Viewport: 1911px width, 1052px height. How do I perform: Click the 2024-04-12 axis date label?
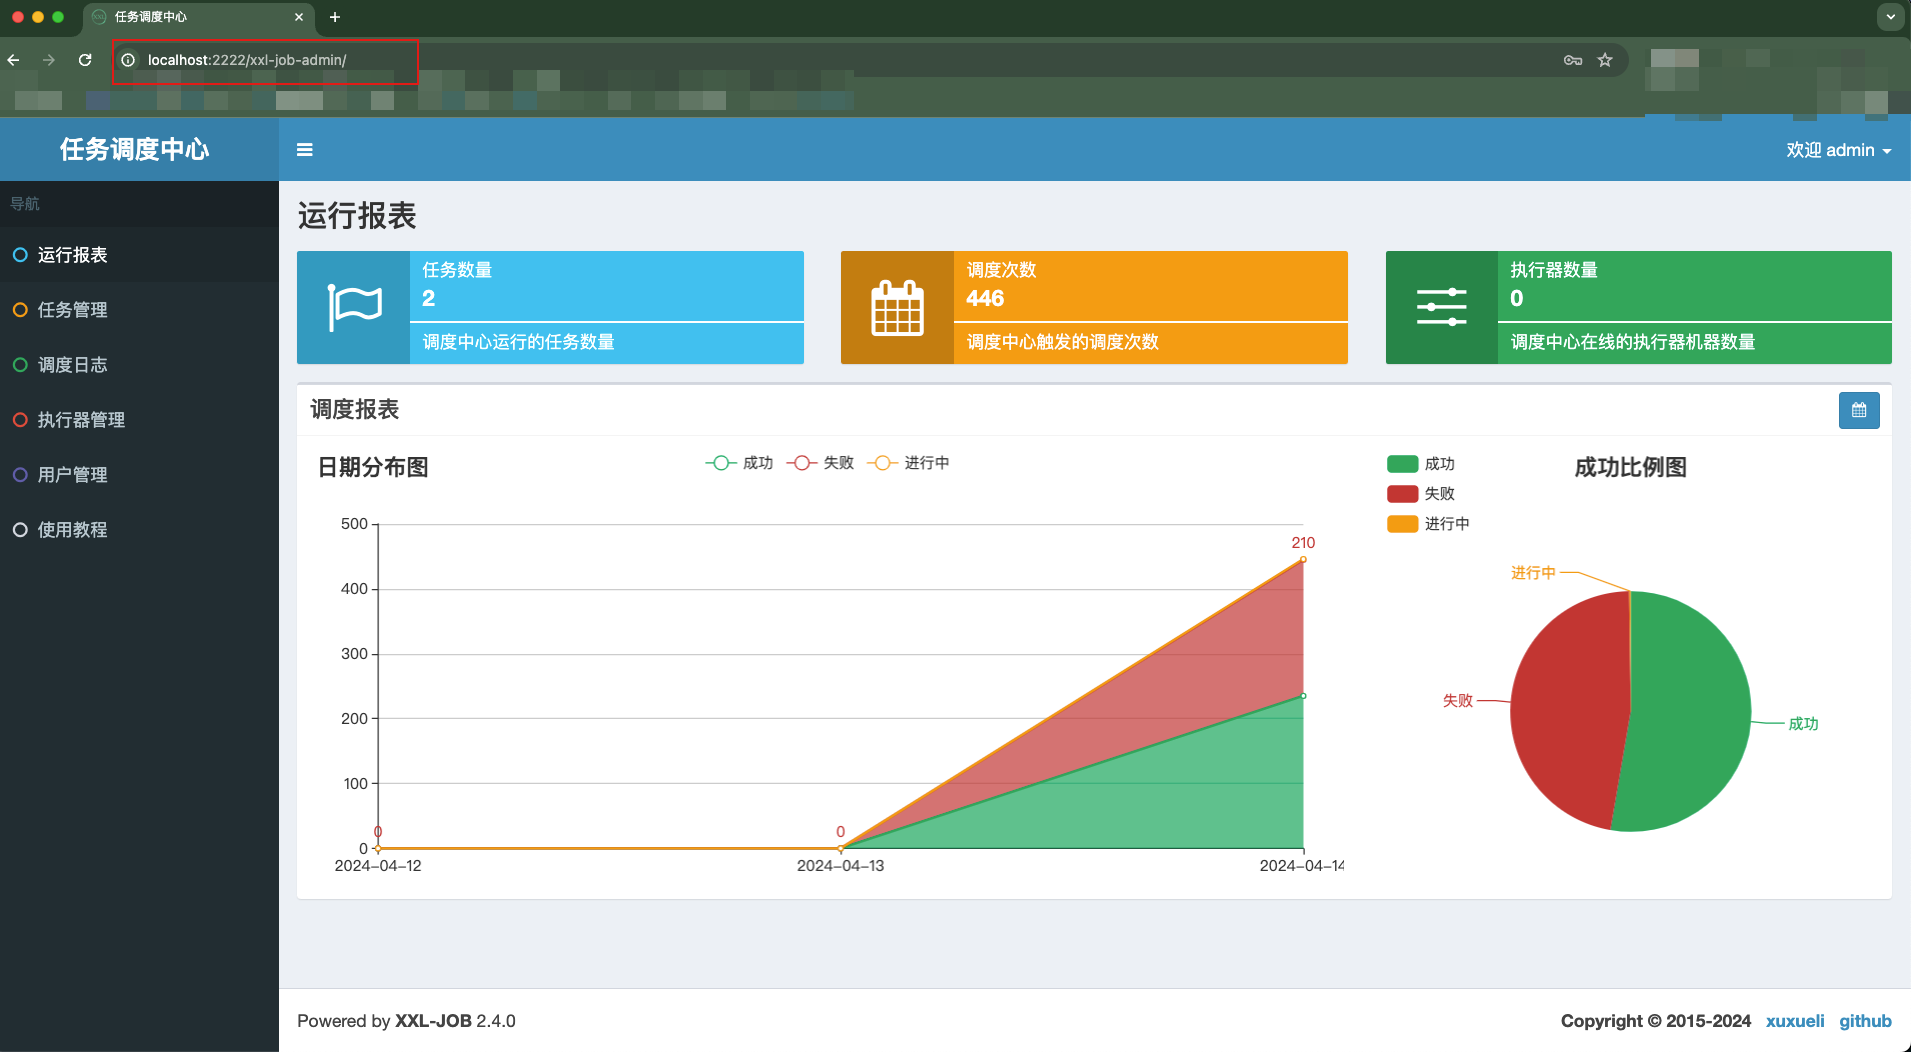tap(378, 866)
